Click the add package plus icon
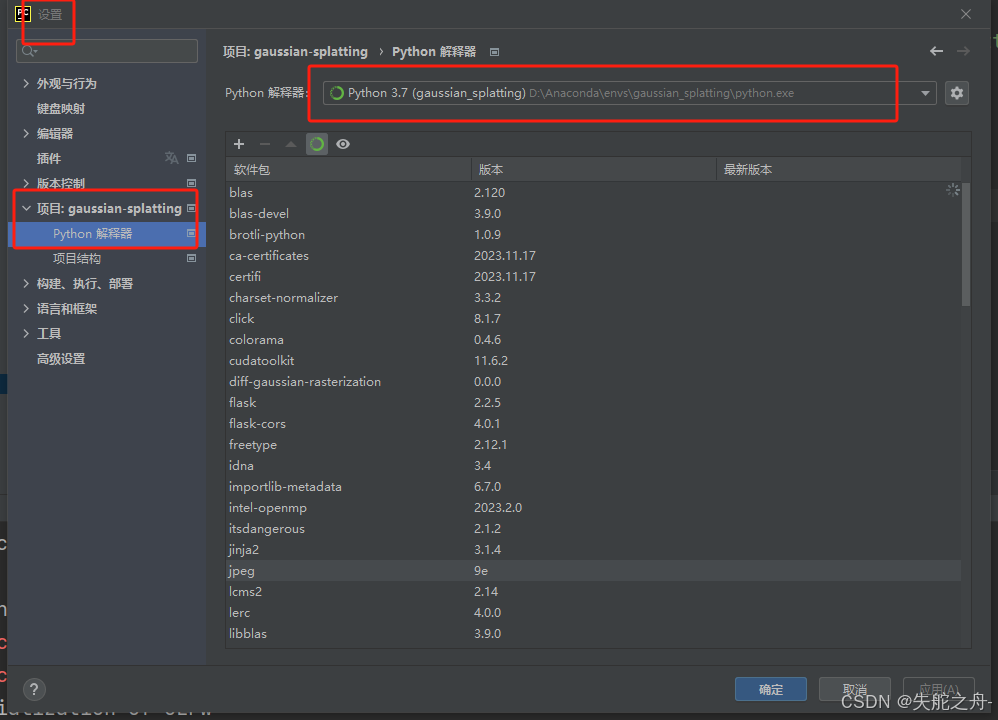The width and height of the screenshot is (998, 720). coord(239,144)
